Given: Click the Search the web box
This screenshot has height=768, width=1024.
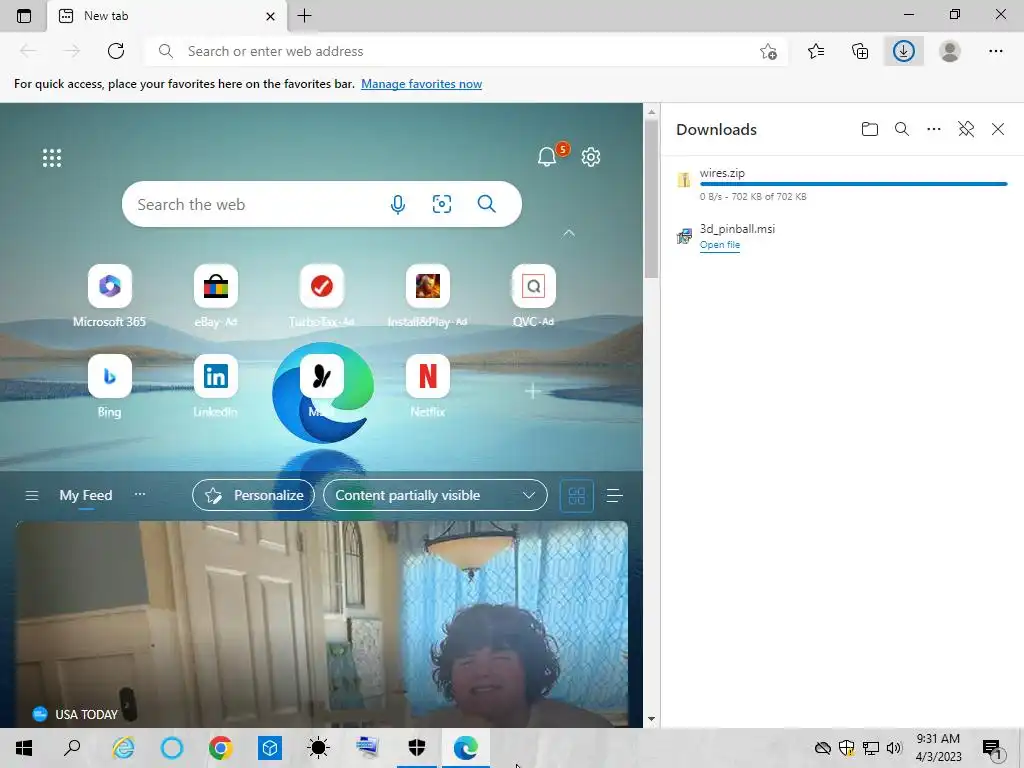Looking at the screenshot, I should (321, 204).
